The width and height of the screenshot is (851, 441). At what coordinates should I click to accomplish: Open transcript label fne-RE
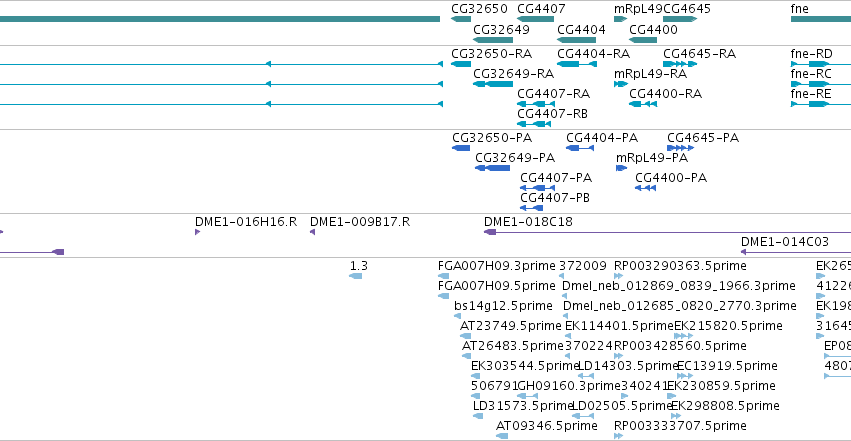(811, 94)
